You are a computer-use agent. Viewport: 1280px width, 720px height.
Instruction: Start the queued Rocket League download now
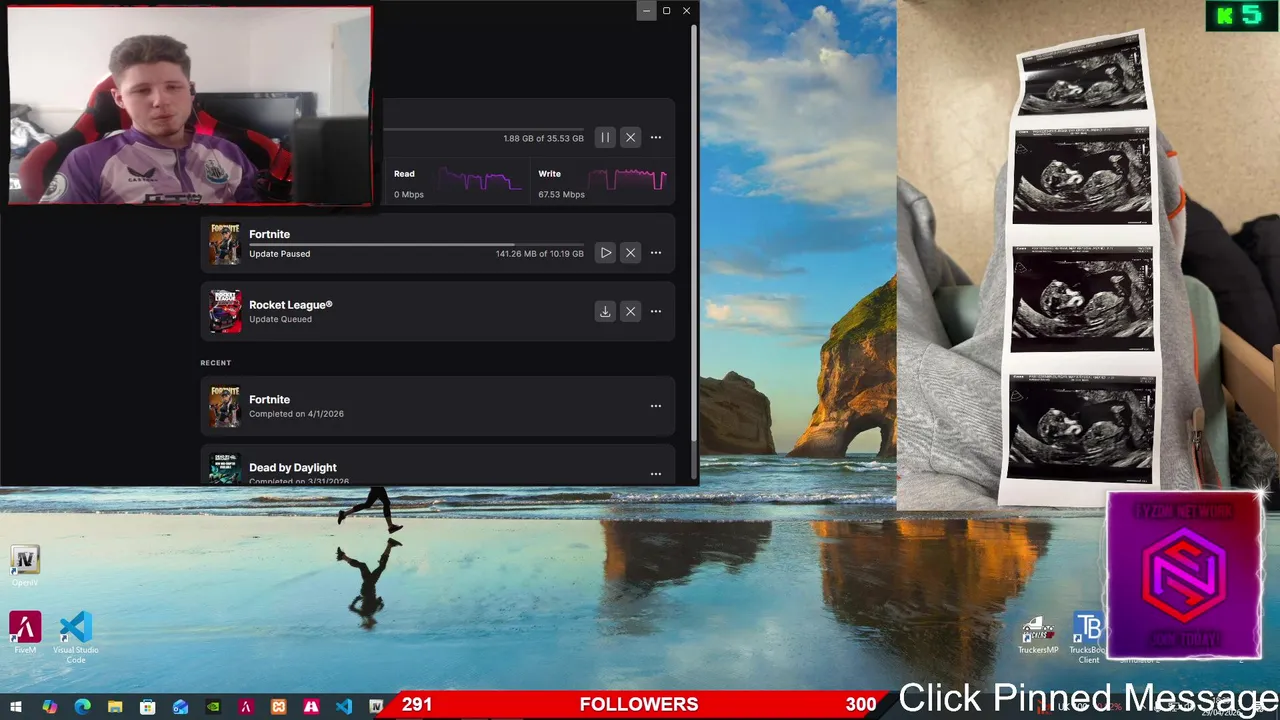(605, 311)
